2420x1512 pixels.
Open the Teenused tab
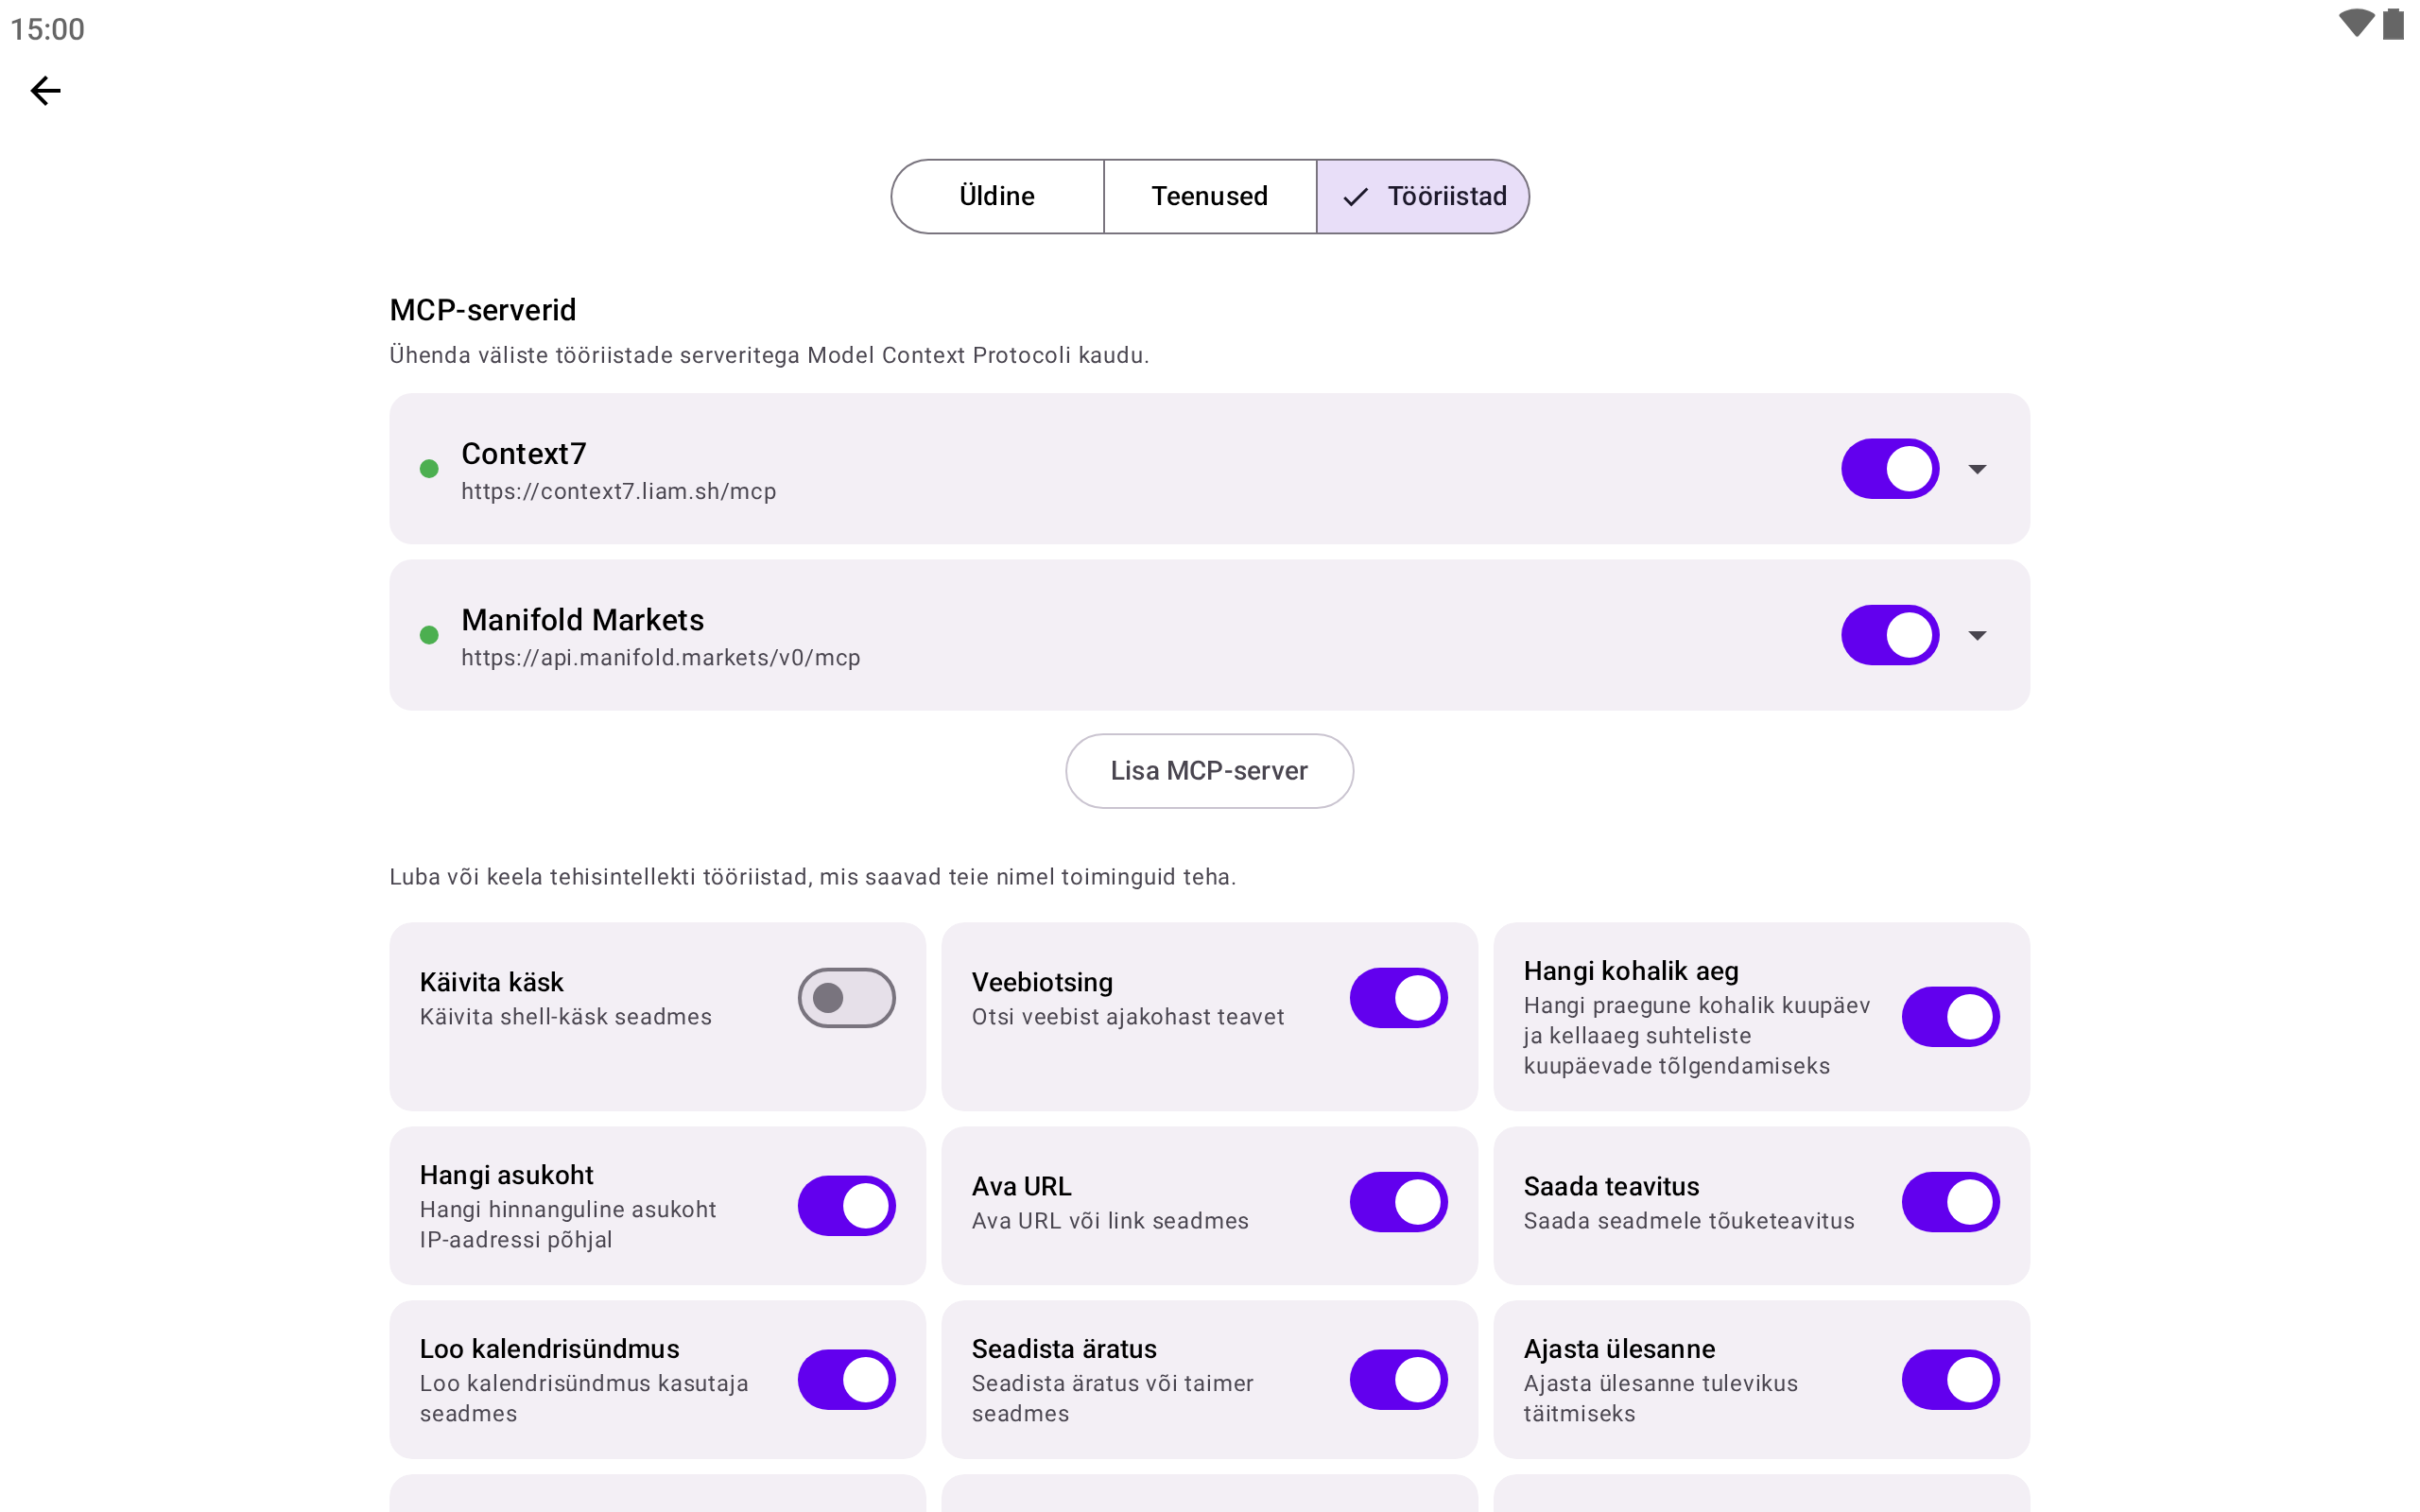[x=1209, y=197]
